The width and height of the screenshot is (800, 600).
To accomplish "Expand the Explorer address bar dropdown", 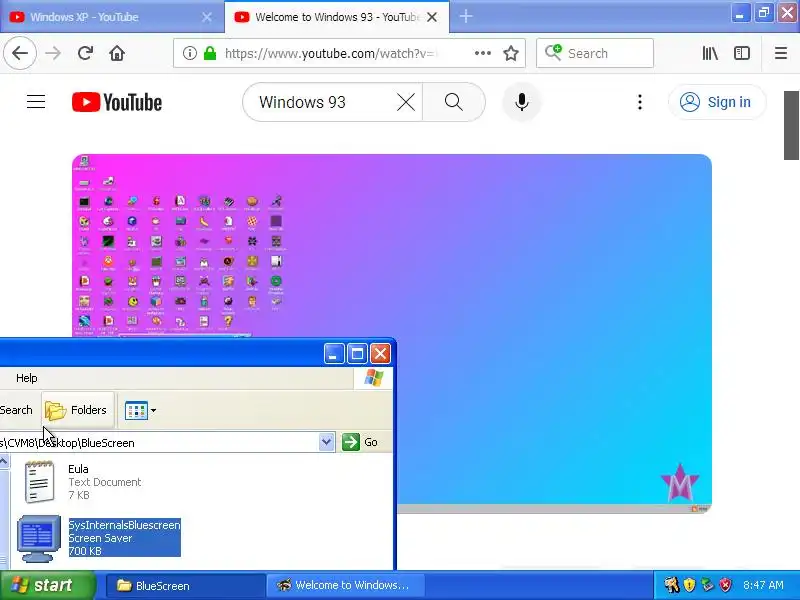I will click(x=327, y=442).
